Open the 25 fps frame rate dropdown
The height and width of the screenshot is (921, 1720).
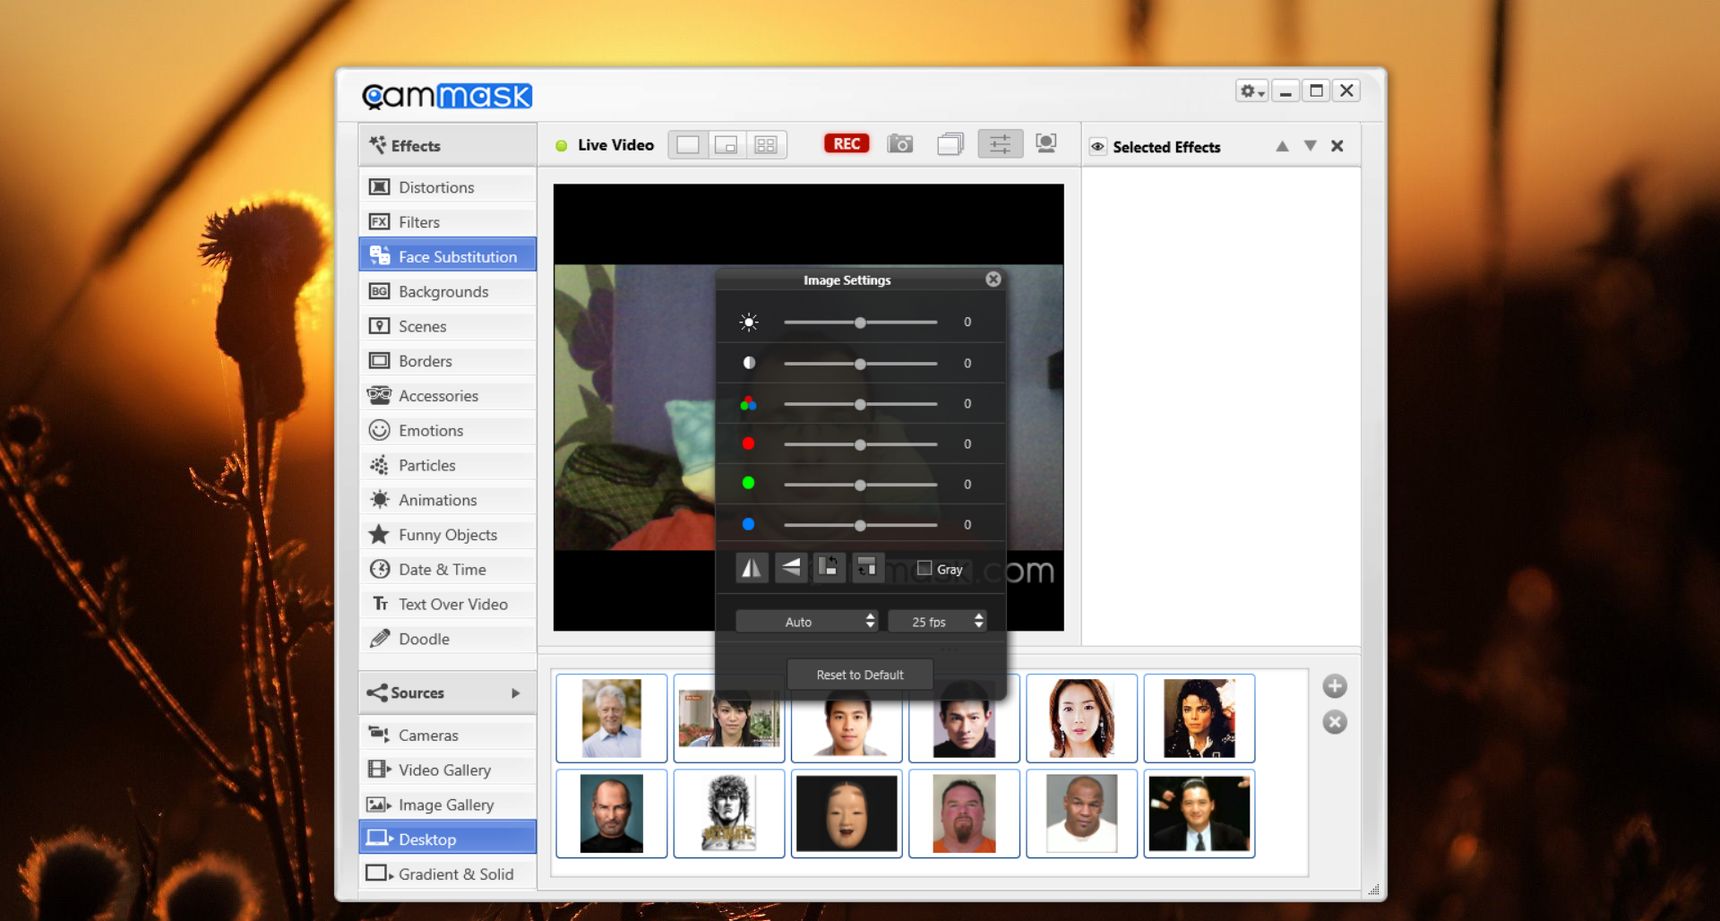(x=938, y=621)
